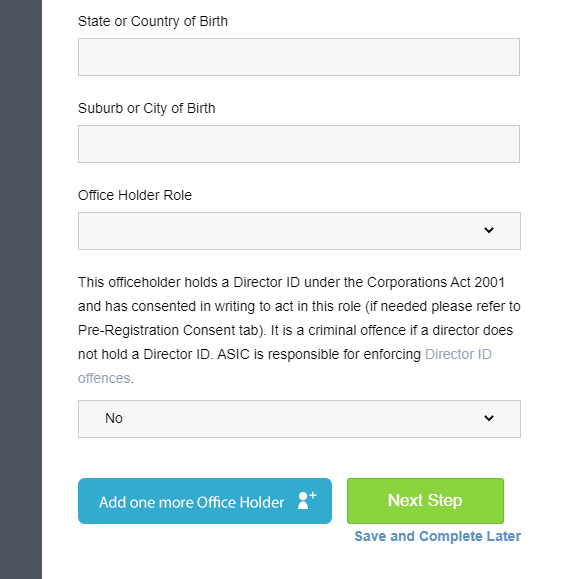
Task: Click the chevron arrow in the No dropdown
Action: 489,418
